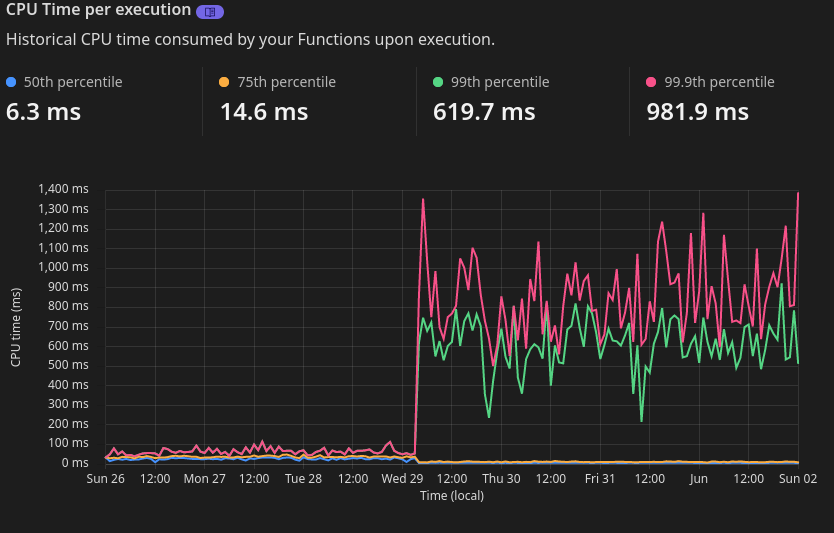Toggle the 75th percentile orange legend dot
Viewport: 834px width, 533px height.
[224, 82]
